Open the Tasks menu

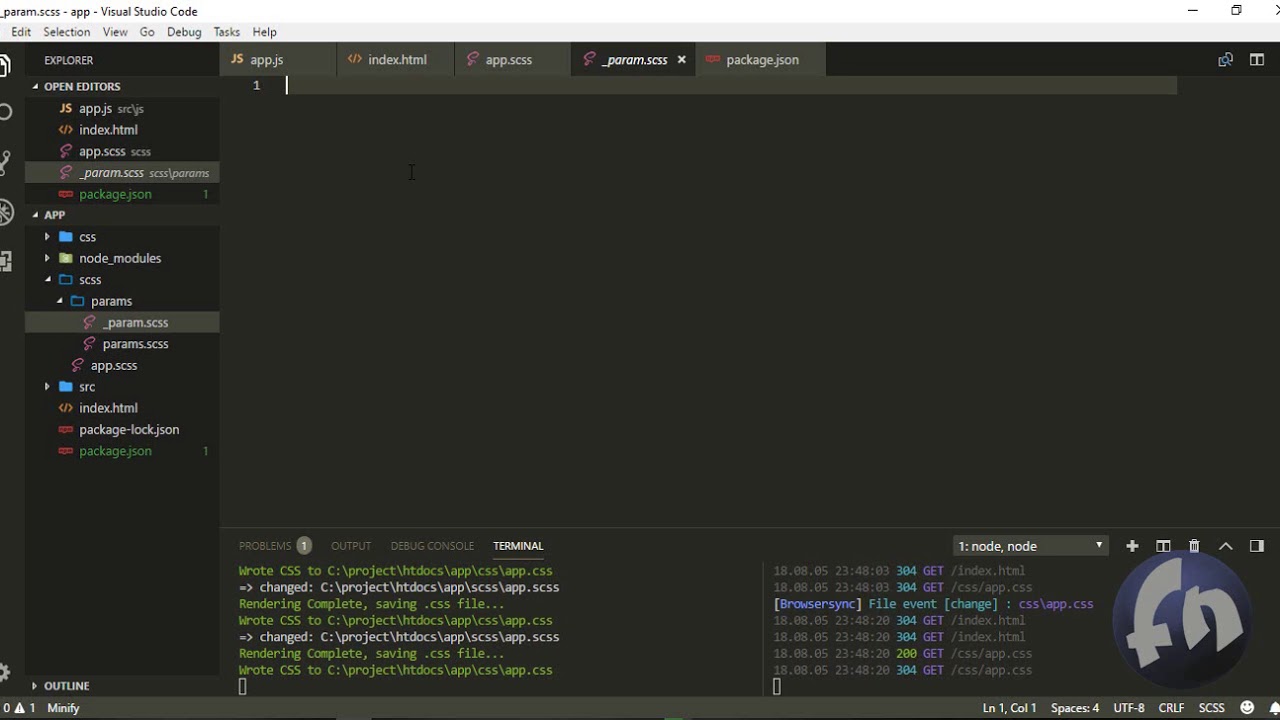(x=227, y=32)
